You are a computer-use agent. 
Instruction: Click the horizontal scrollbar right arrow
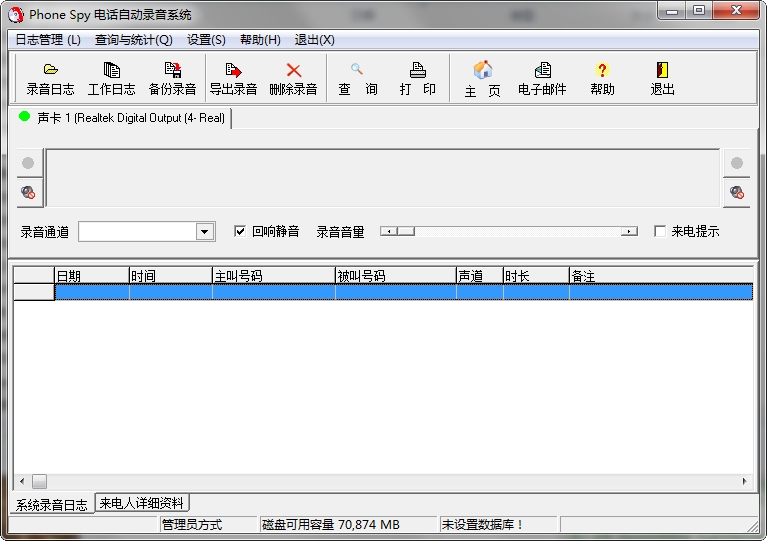tap(744, 481)
